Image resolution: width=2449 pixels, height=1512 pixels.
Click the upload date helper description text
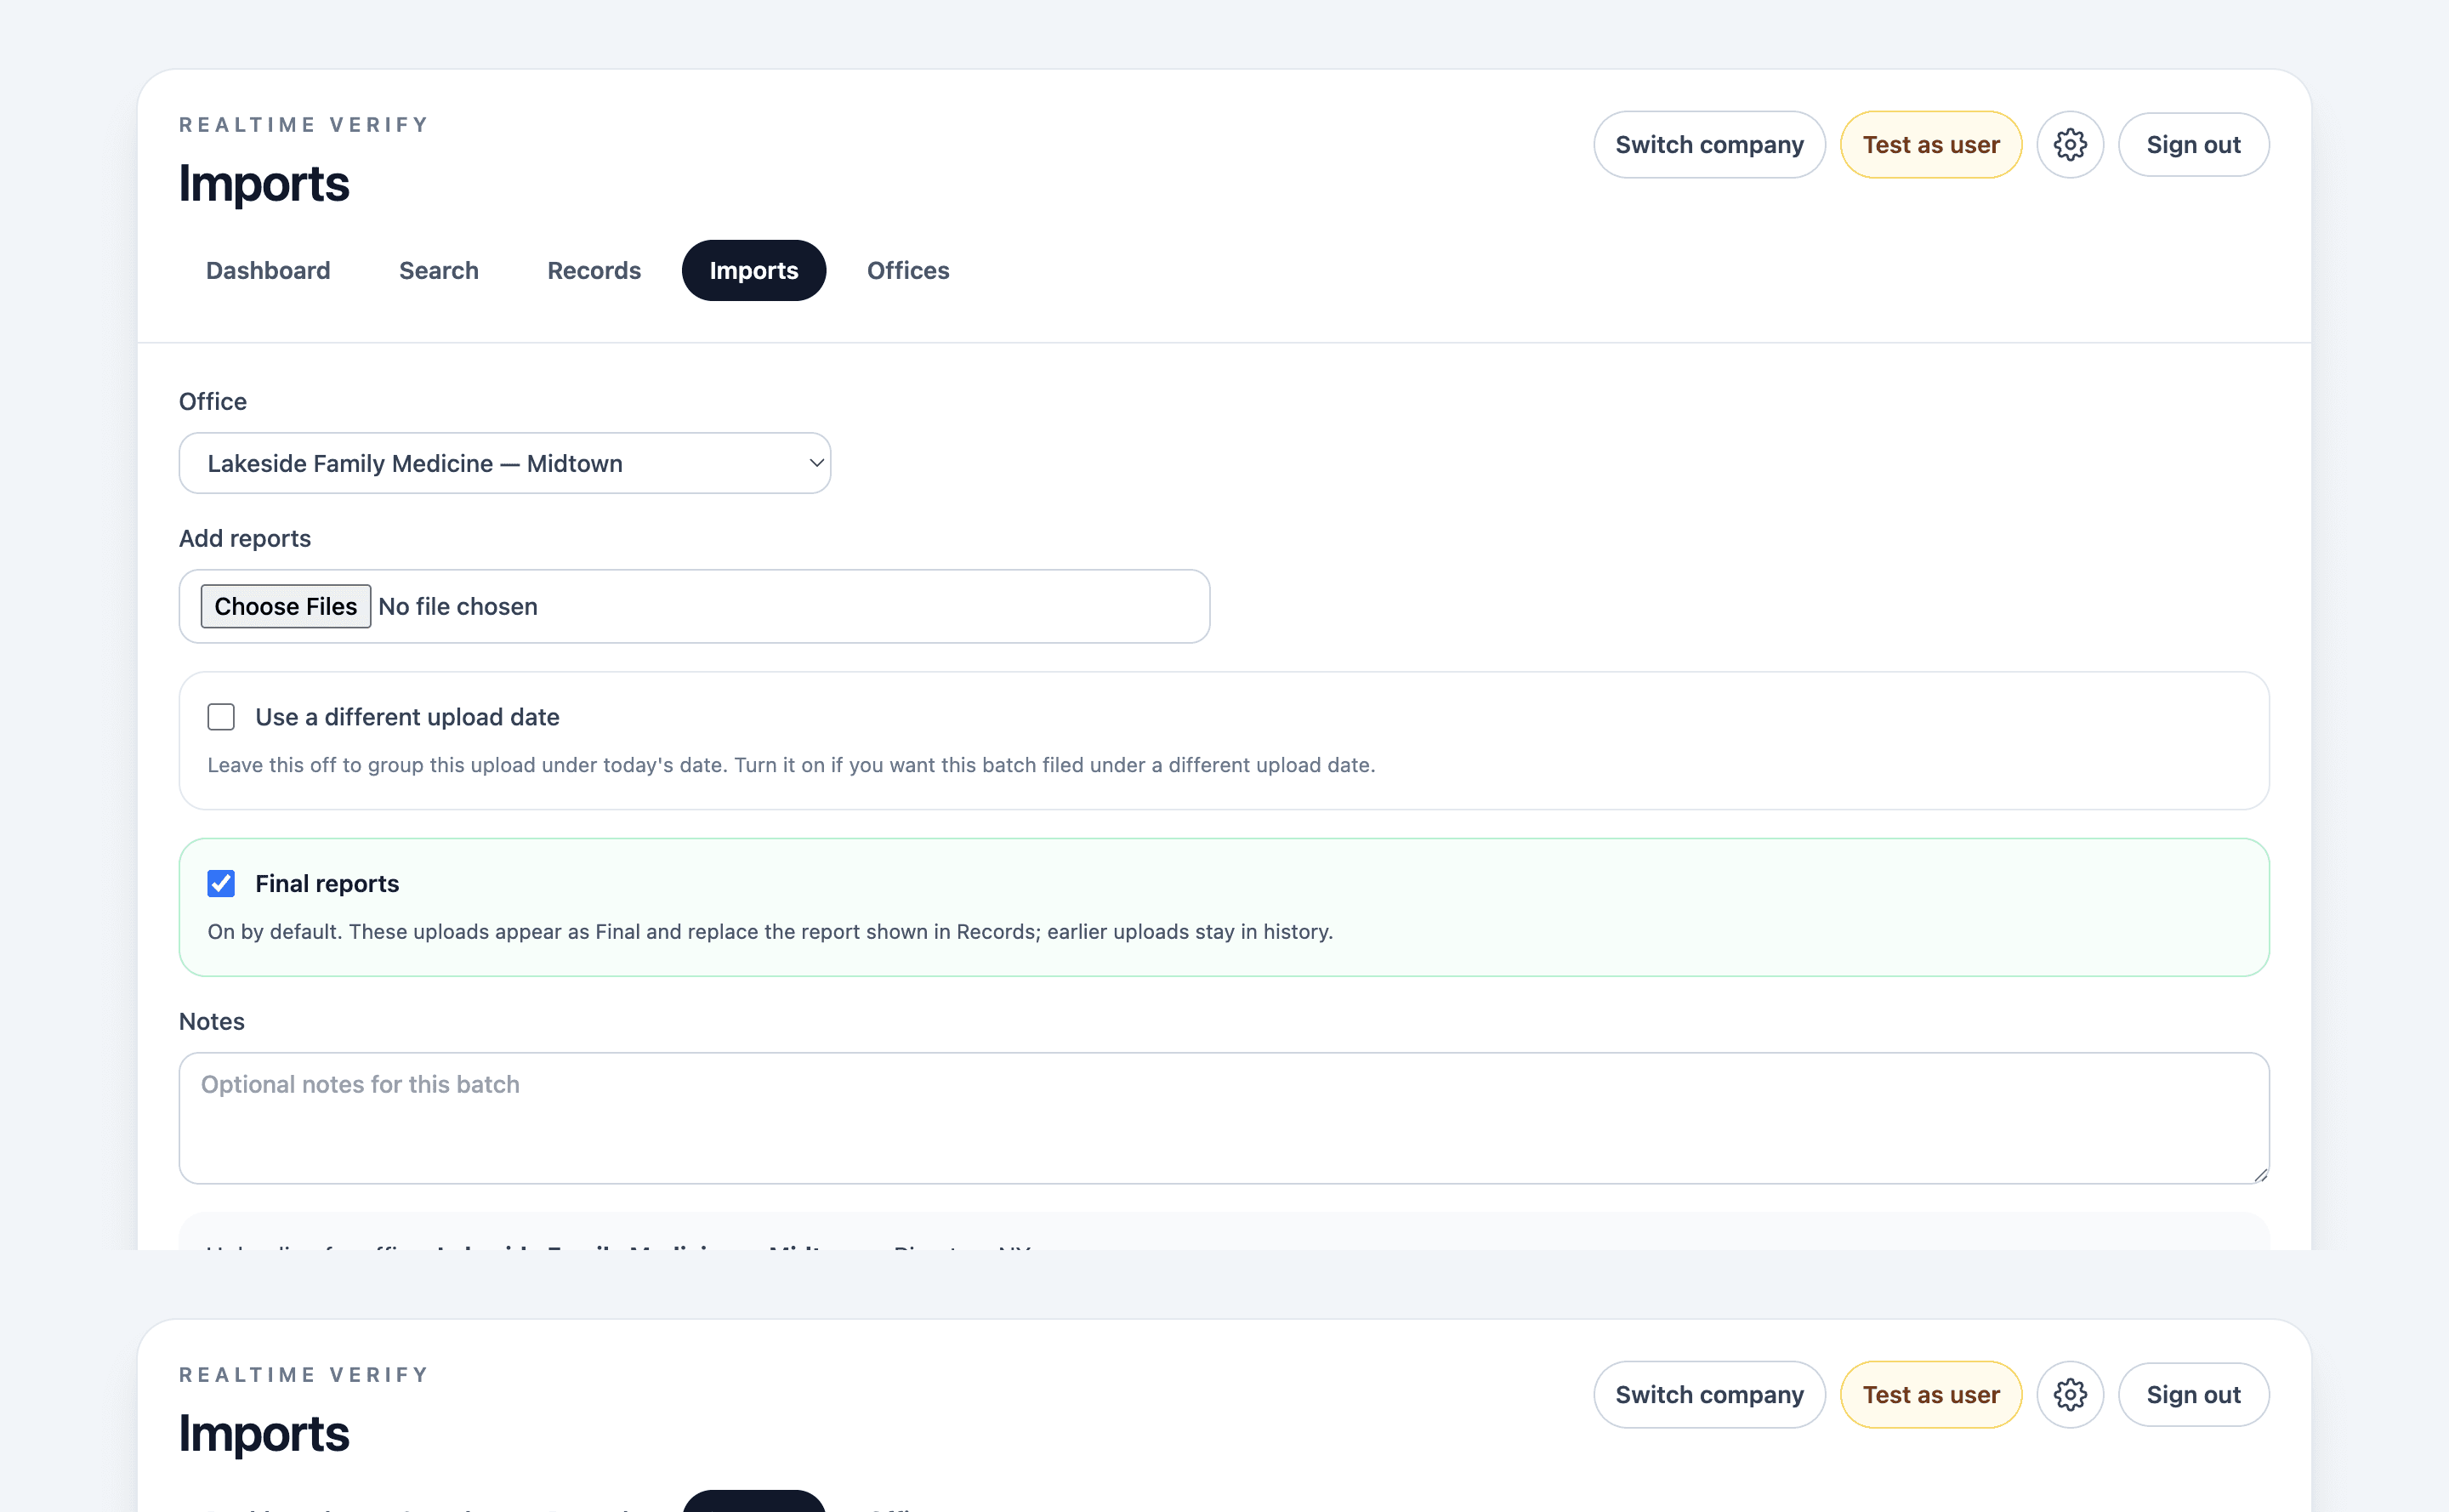[791, 765]
